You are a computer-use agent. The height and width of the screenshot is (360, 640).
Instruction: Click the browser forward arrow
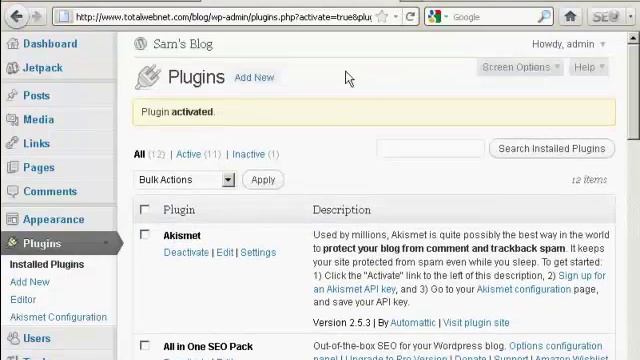pos(37,17)
